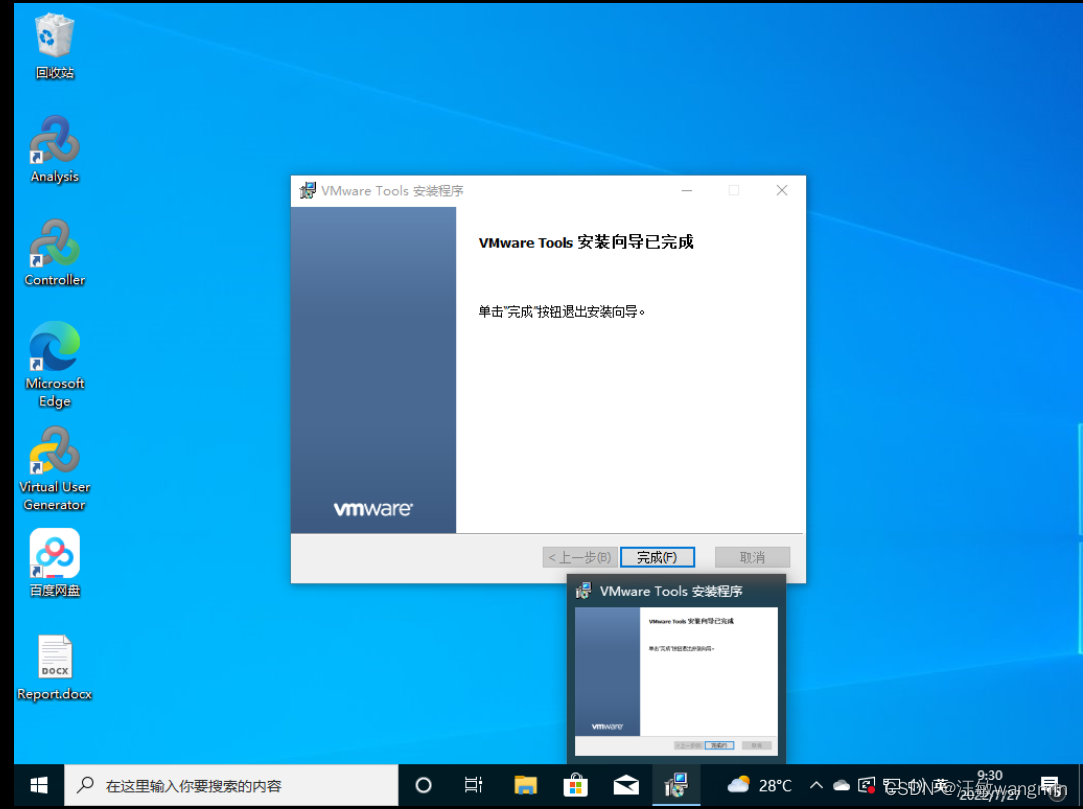Click the taskbar search box
Image resolution: width=1083 pixels, height=809 pixels.
click(x=231, y=786)
